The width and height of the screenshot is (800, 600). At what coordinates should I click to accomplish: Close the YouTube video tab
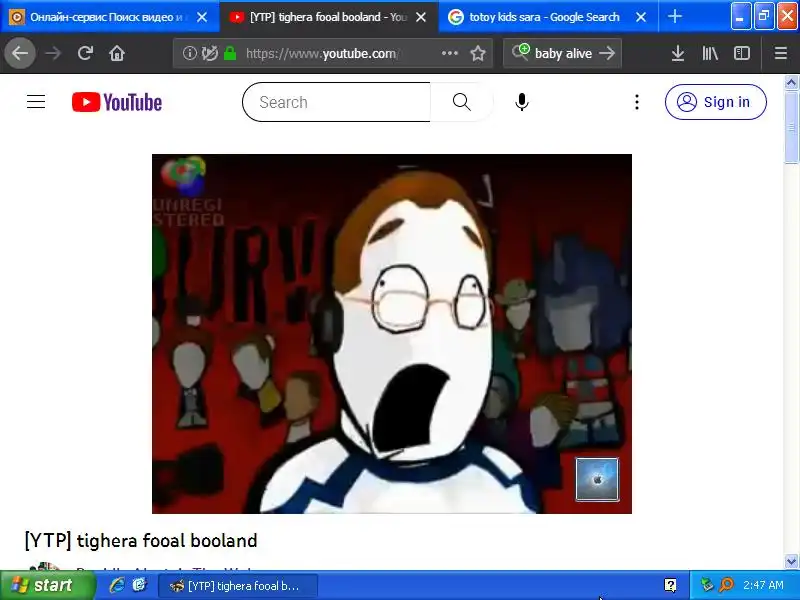pyautogui.click(x=421, y=17)
